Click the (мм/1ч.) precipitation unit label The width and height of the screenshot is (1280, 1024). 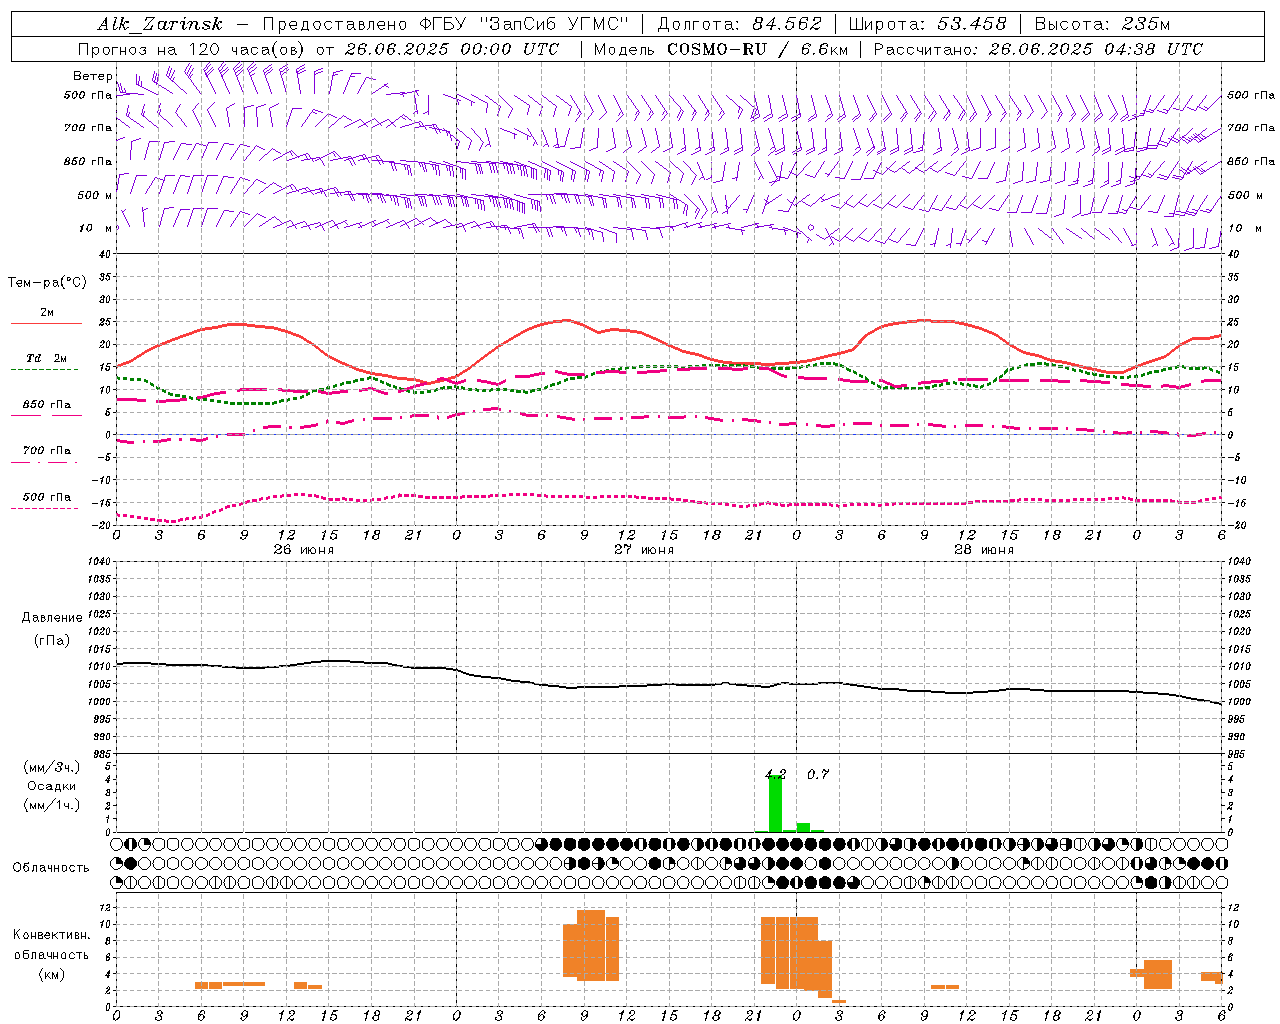tap(52, 805)
